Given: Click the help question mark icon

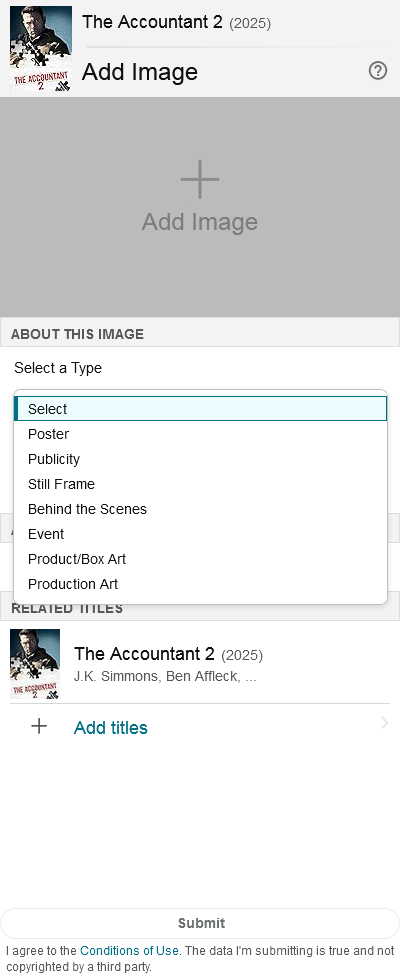Looking at the screenshot, I should click(378, 71).
